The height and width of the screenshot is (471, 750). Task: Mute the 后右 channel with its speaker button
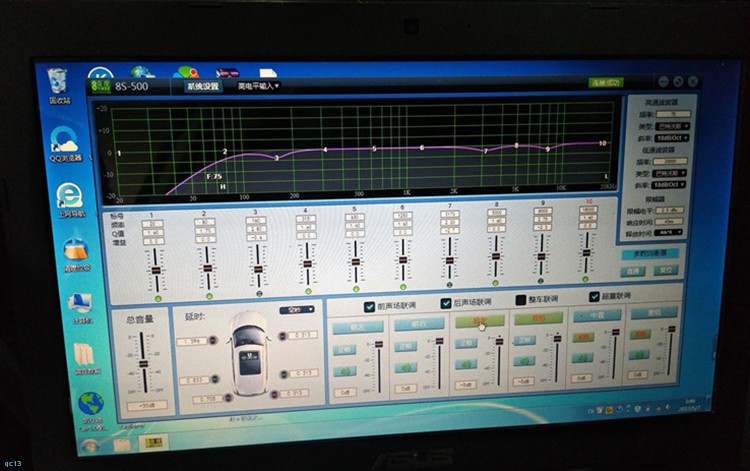coord(524,361)
